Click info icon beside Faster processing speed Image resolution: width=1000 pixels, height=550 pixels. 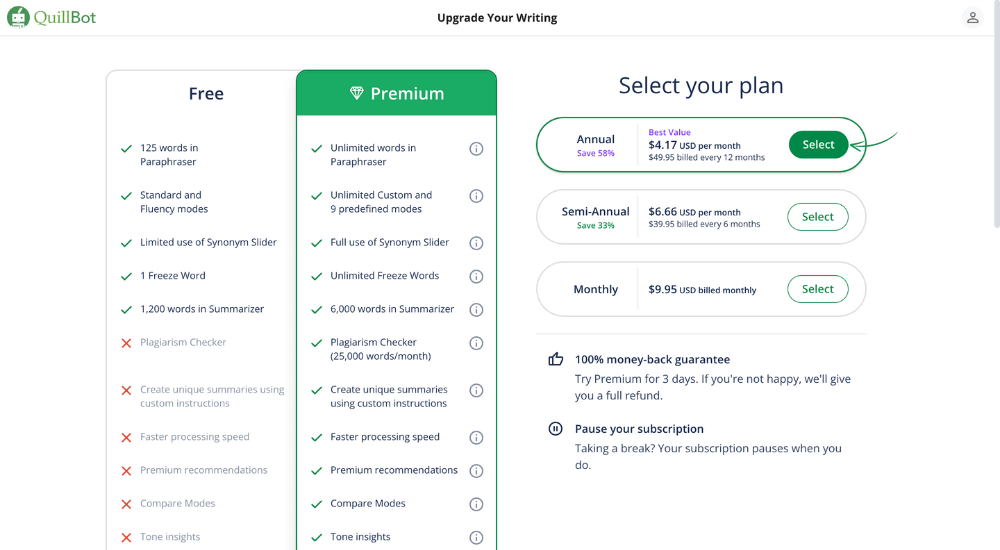476,437
